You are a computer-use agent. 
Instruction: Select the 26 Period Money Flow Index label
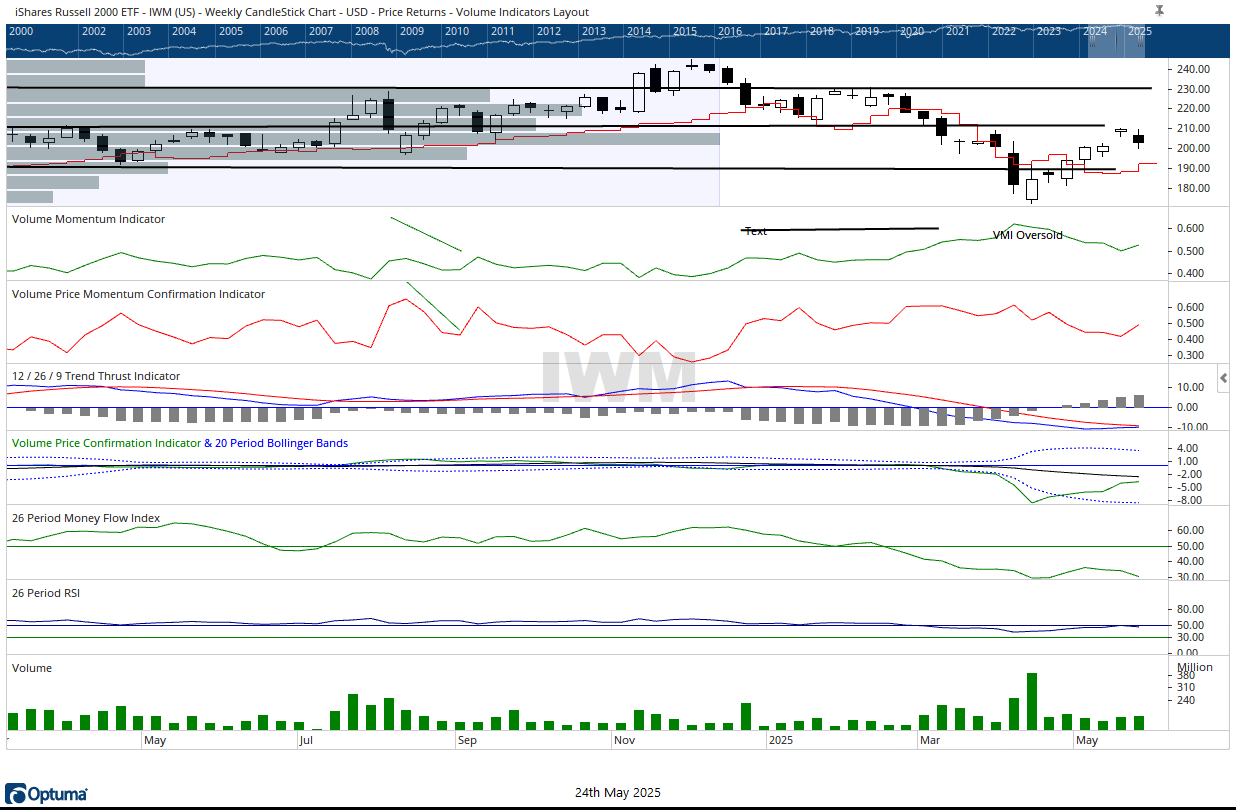tap(86, 518)
